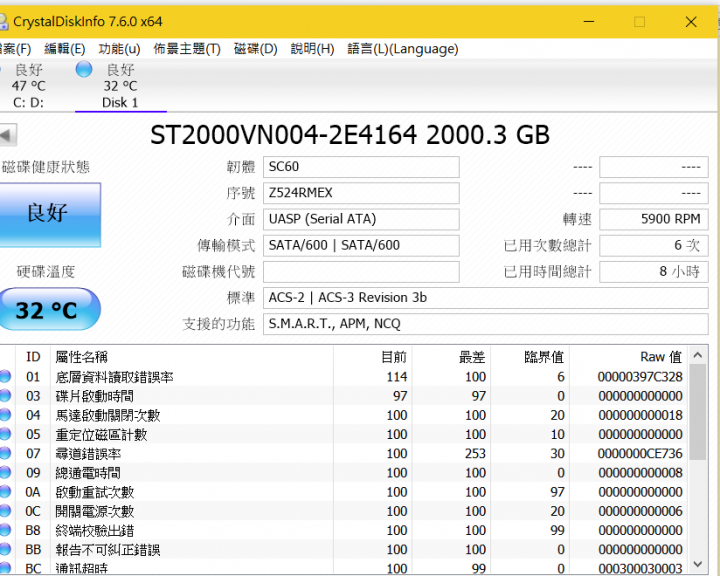Click status circle for attribute 0C
The image size is (720, 576).
[x=5, y=511]
